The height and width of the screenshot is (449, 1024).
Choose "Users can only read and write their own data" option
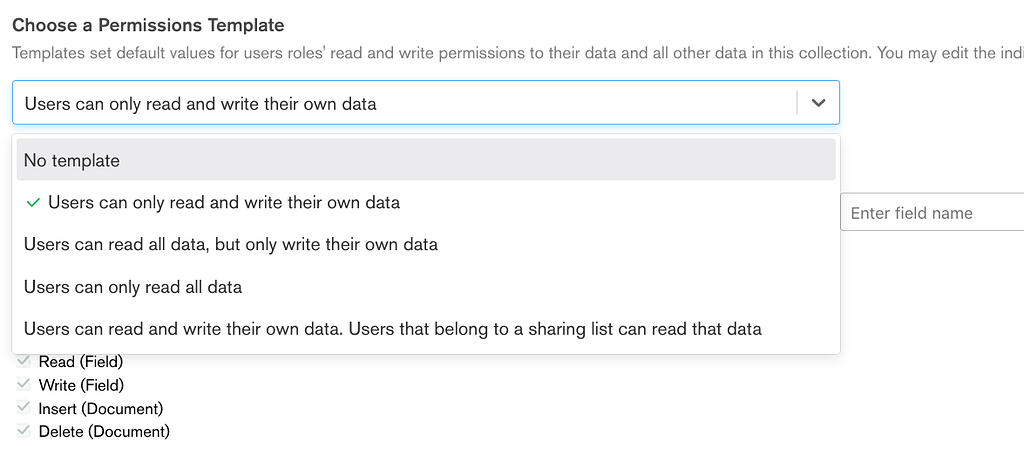(x=224, y=202)
